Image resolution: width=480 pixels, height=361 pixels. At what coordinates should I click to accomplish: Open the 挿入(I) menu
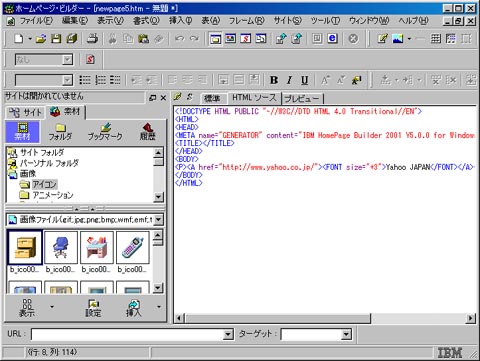[x=180, y=21]
